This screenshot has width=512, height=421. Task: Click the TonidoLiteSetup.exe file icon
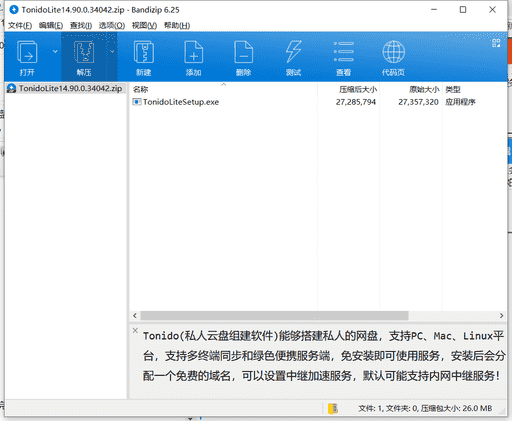click(x=137, y=102)
